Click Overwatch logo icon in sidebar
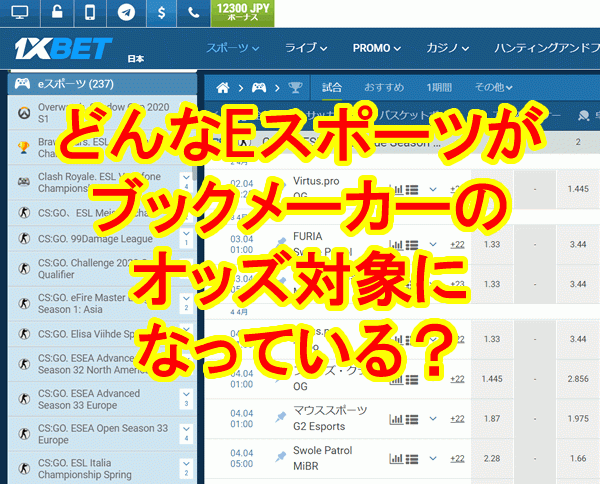Screen dimensions: 600x484 (x=24, y=112)
